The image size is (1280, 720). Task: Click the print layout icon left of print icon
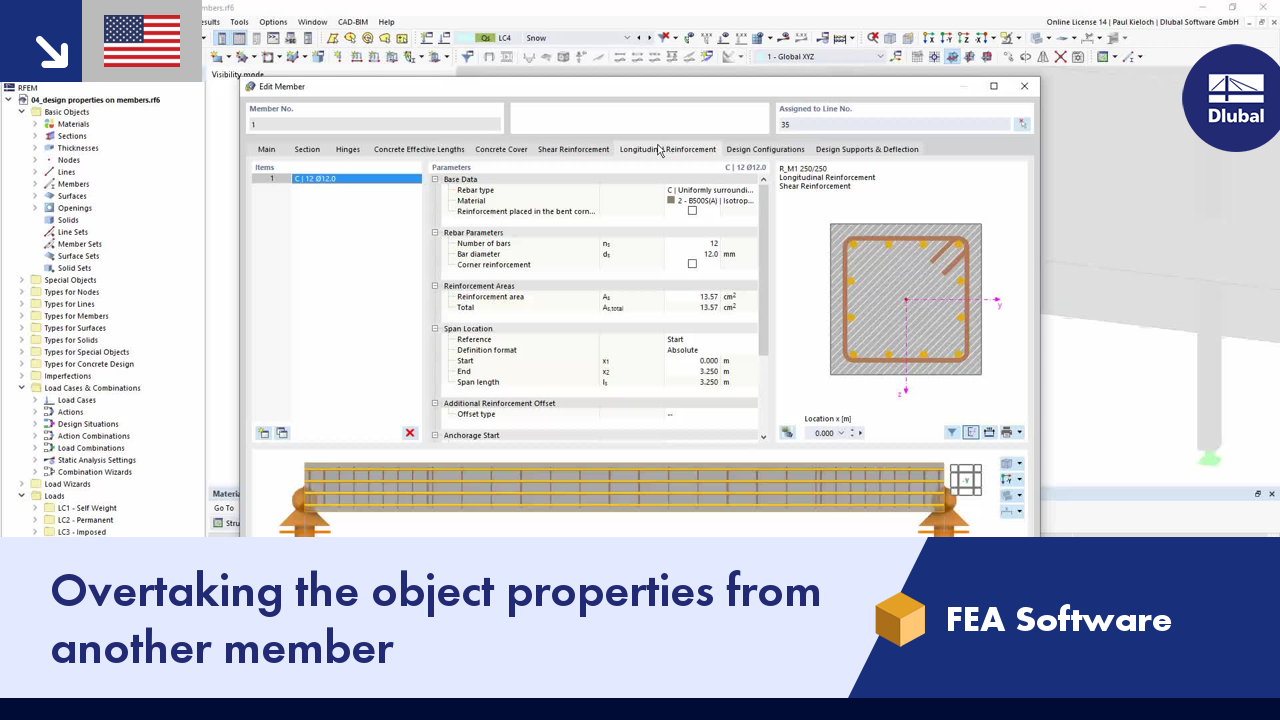coord(989,433)
